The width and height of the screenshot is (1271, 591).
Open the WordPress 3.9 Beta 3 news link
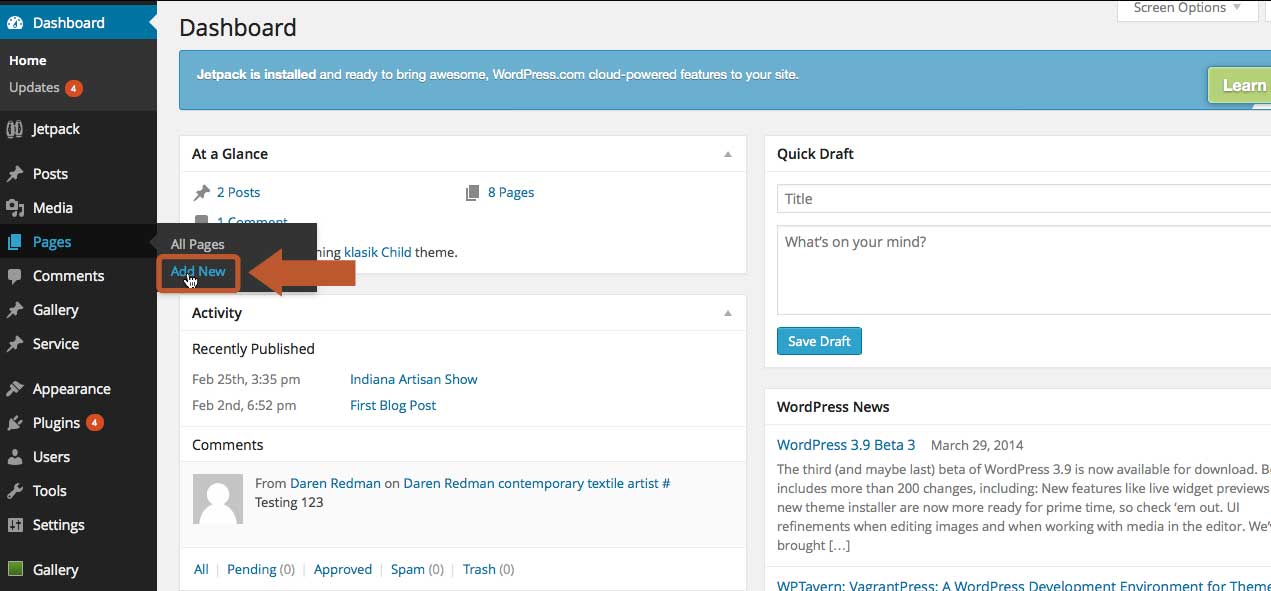(846, 445)
